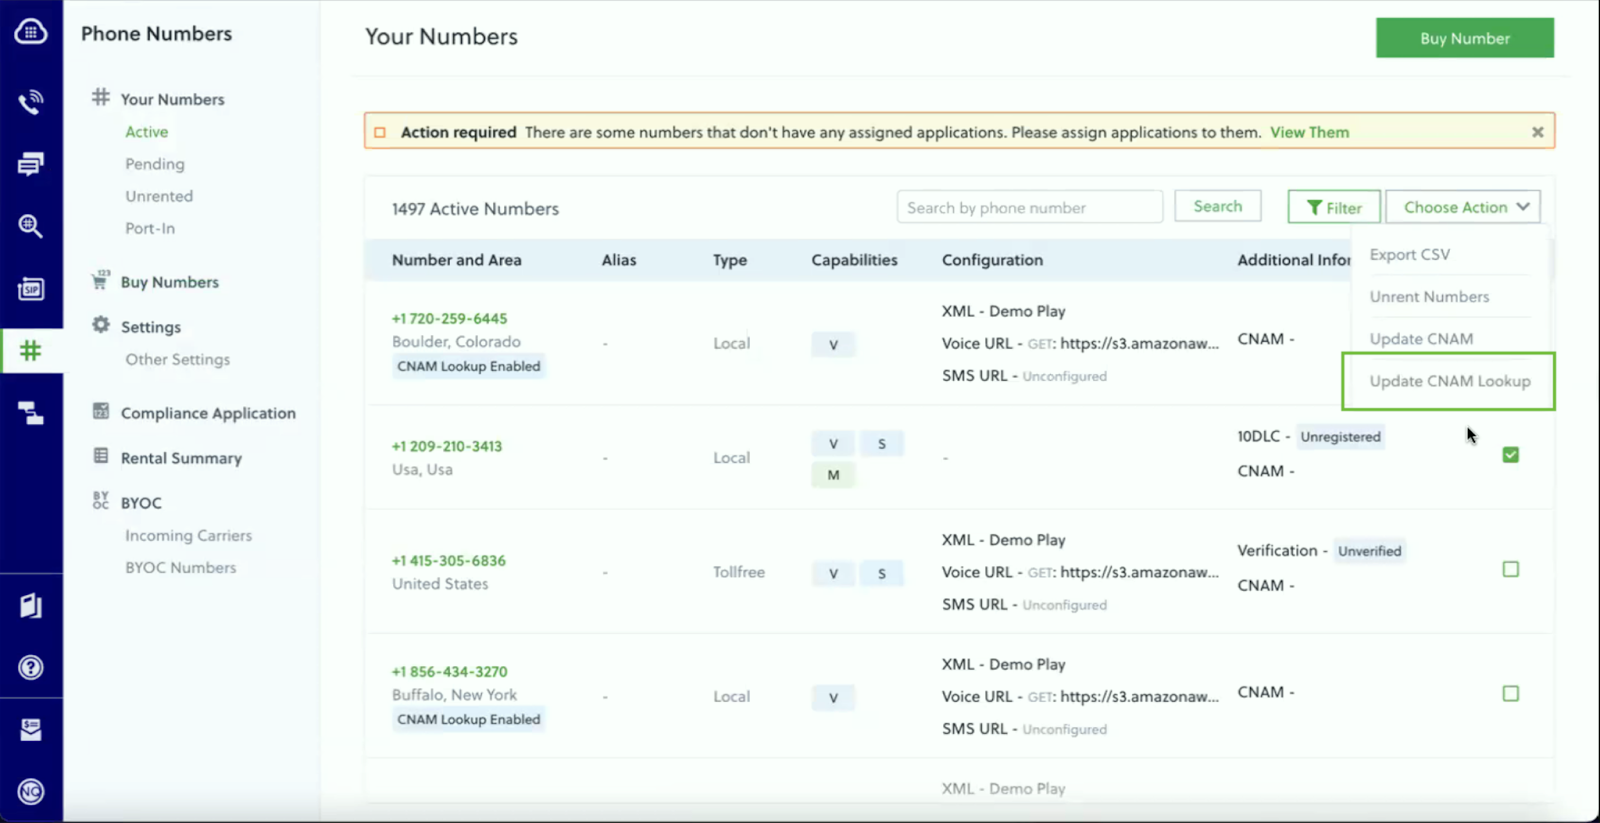Select checkbox for +1 856-434-3270 row

[x=1510, y=694]
